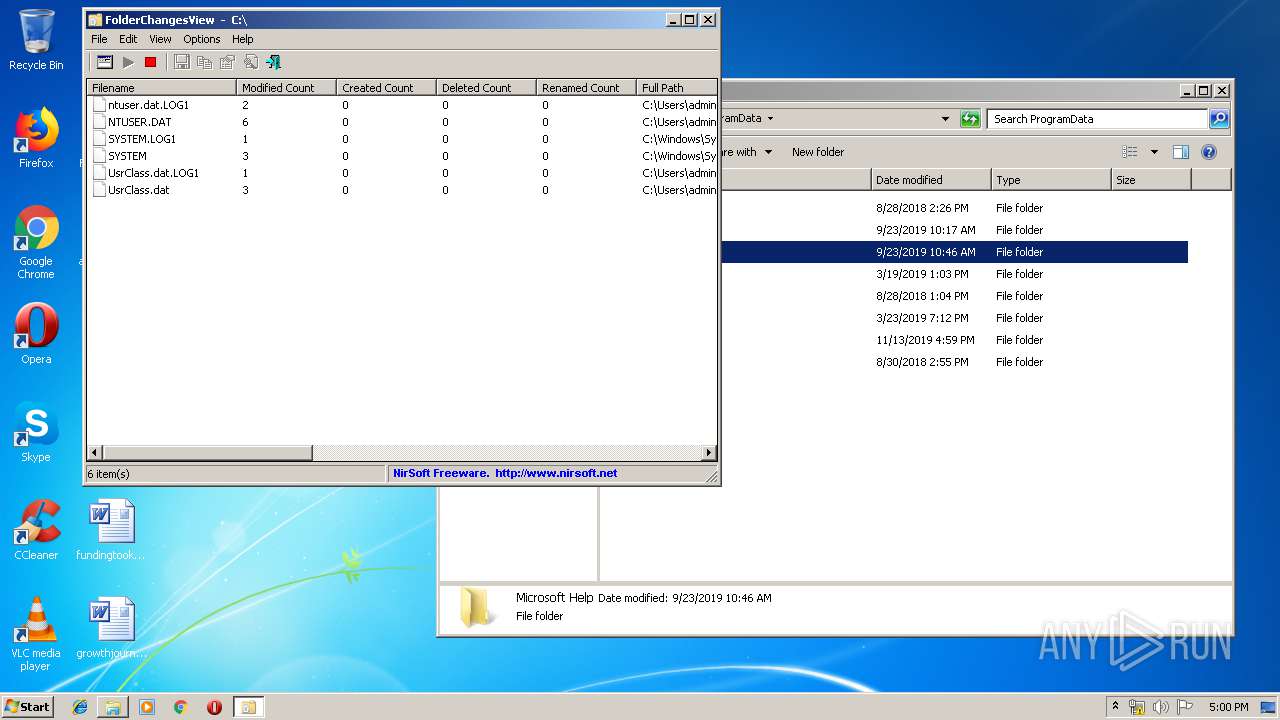The image size is (1280, 720).
Task: Sort Explorer by Date modified column
Action: [931, 180]
